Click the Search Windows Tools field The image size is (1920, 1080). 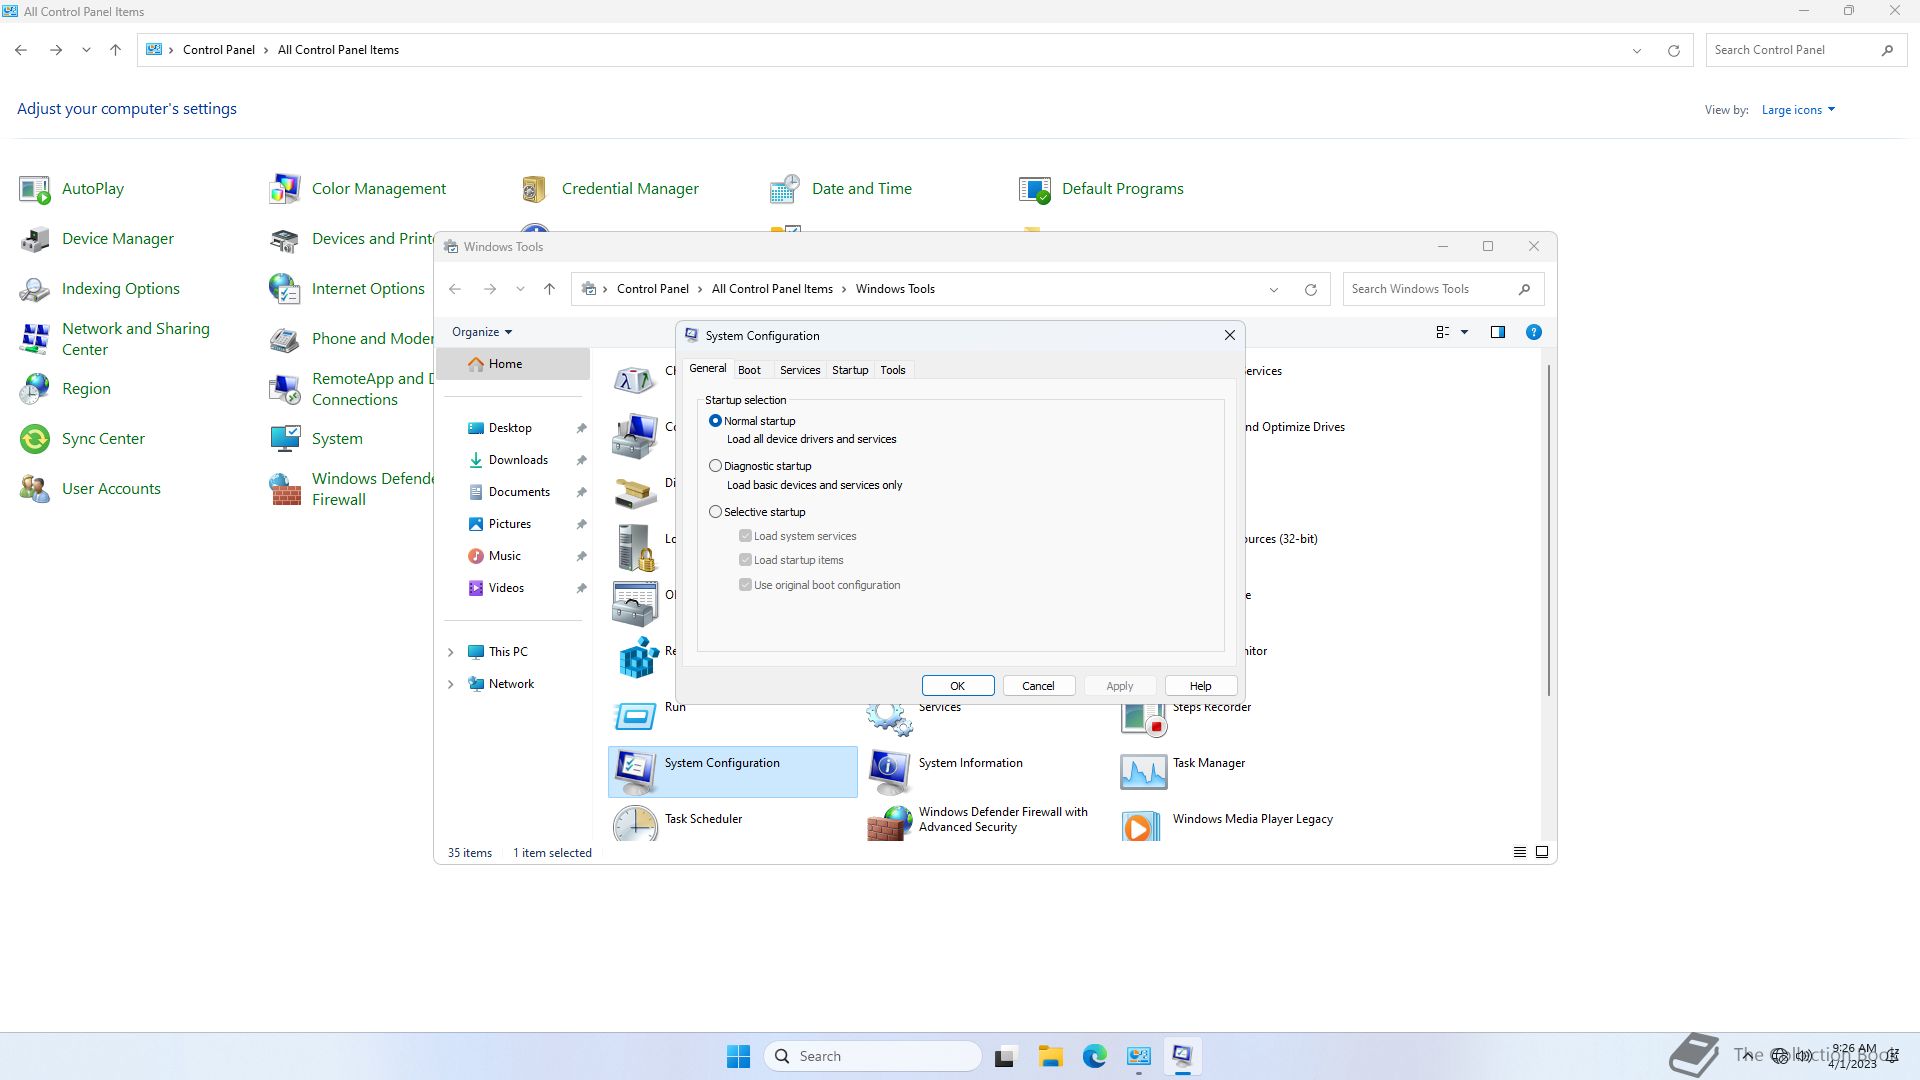[x=1443, y=289]
